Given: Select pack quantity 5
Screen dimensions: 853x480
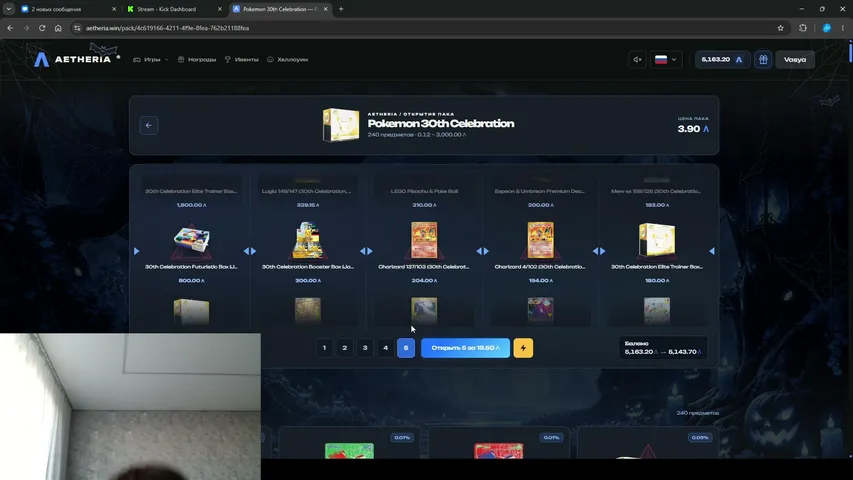Looking at the screenshot, I should pyautogui.click(x=406, y=348).
